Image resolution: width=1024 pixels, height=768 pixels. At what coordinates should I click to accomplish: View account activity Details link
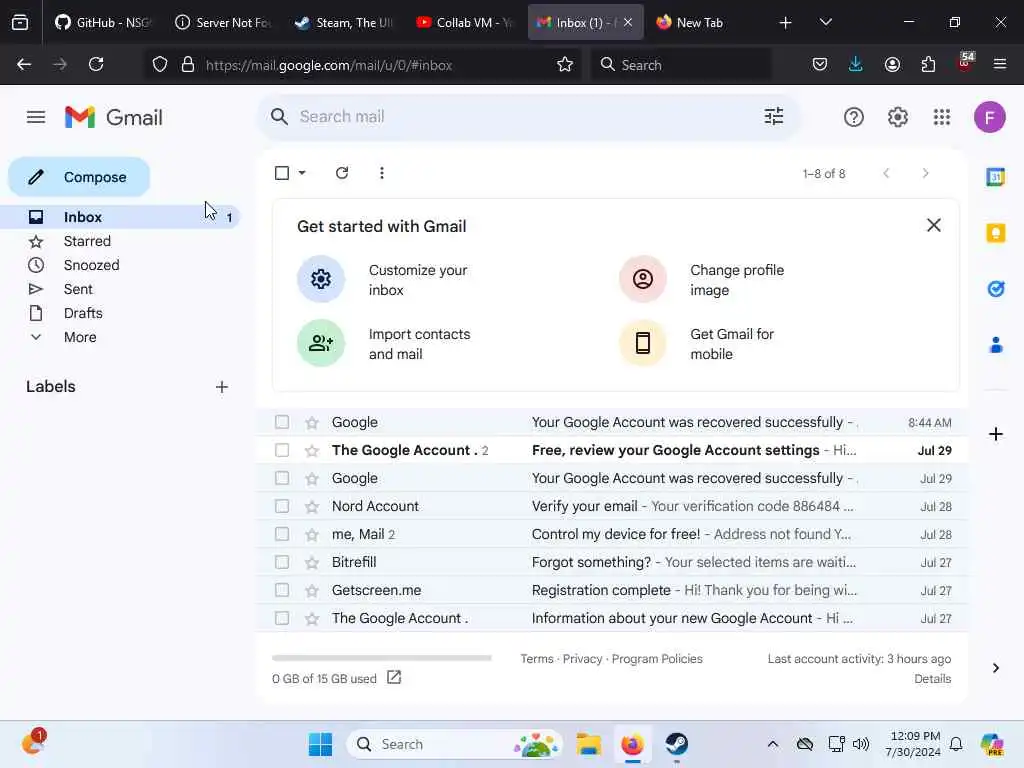[x=933, y=679]
